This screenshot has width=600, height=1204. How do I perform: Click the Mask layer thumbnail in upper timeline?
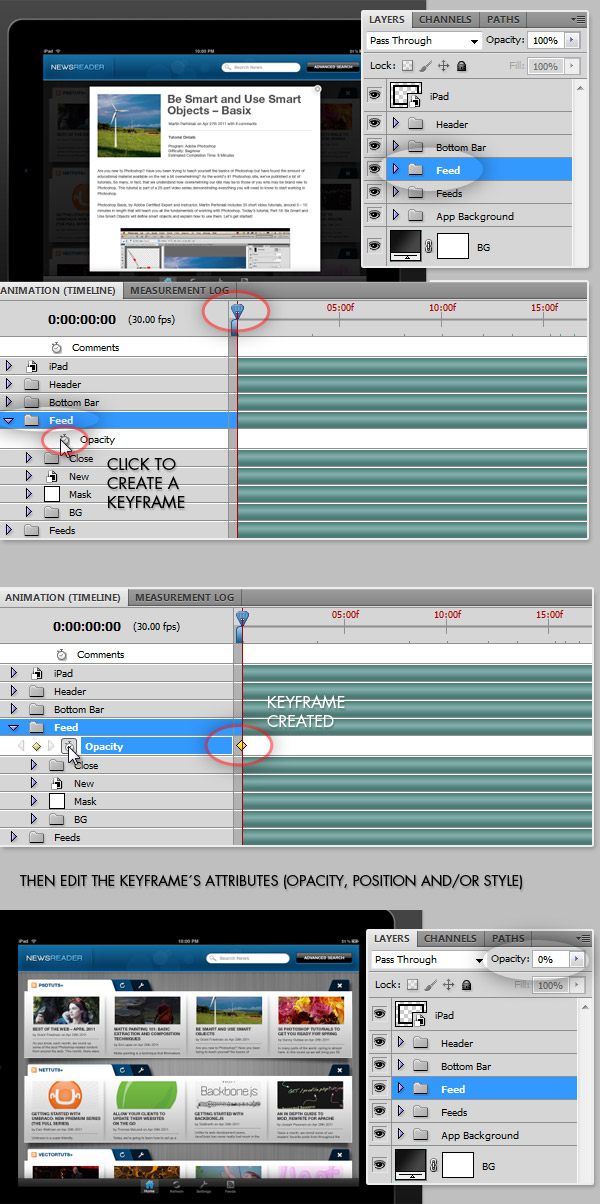point(52,494)
